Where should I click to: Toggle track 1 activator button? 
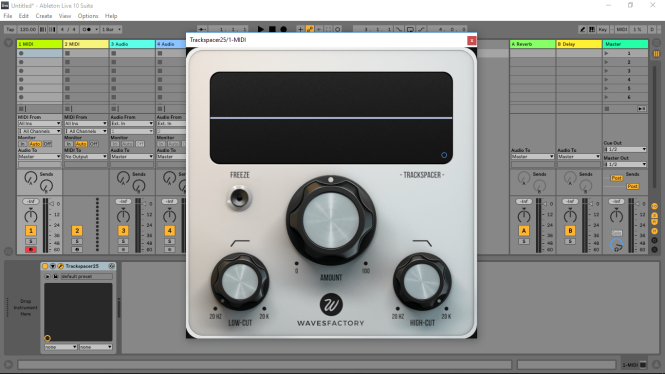[x=31, y=231]
